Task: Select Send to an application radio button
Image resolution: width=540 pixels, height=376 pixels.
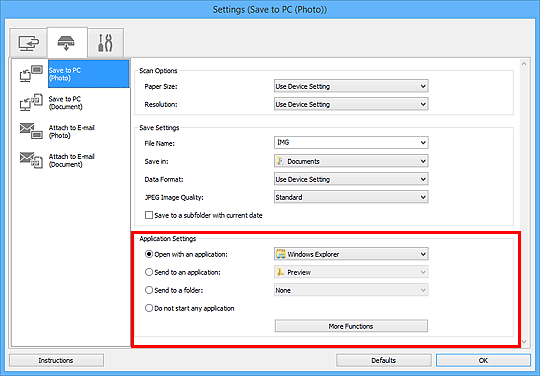Action: [x=149, y=272]
